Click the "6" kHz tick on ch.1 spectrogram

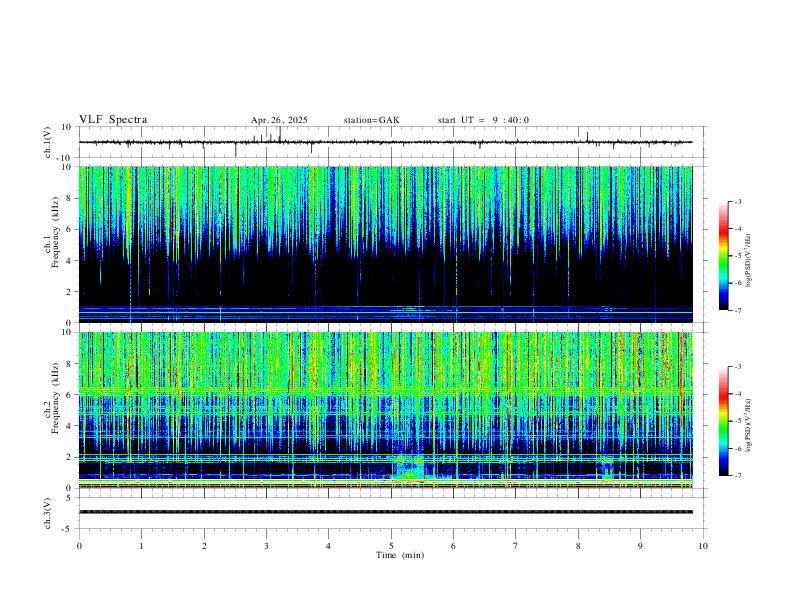click(x=69, y=229)
